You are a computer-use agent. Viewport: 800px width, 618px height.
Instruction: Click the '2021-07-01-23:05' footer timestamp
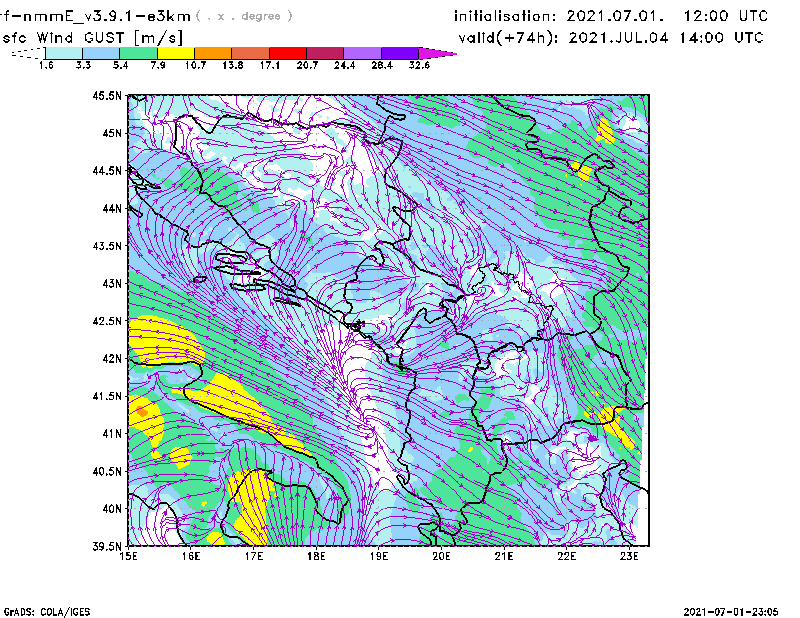(x=731, y=612)
